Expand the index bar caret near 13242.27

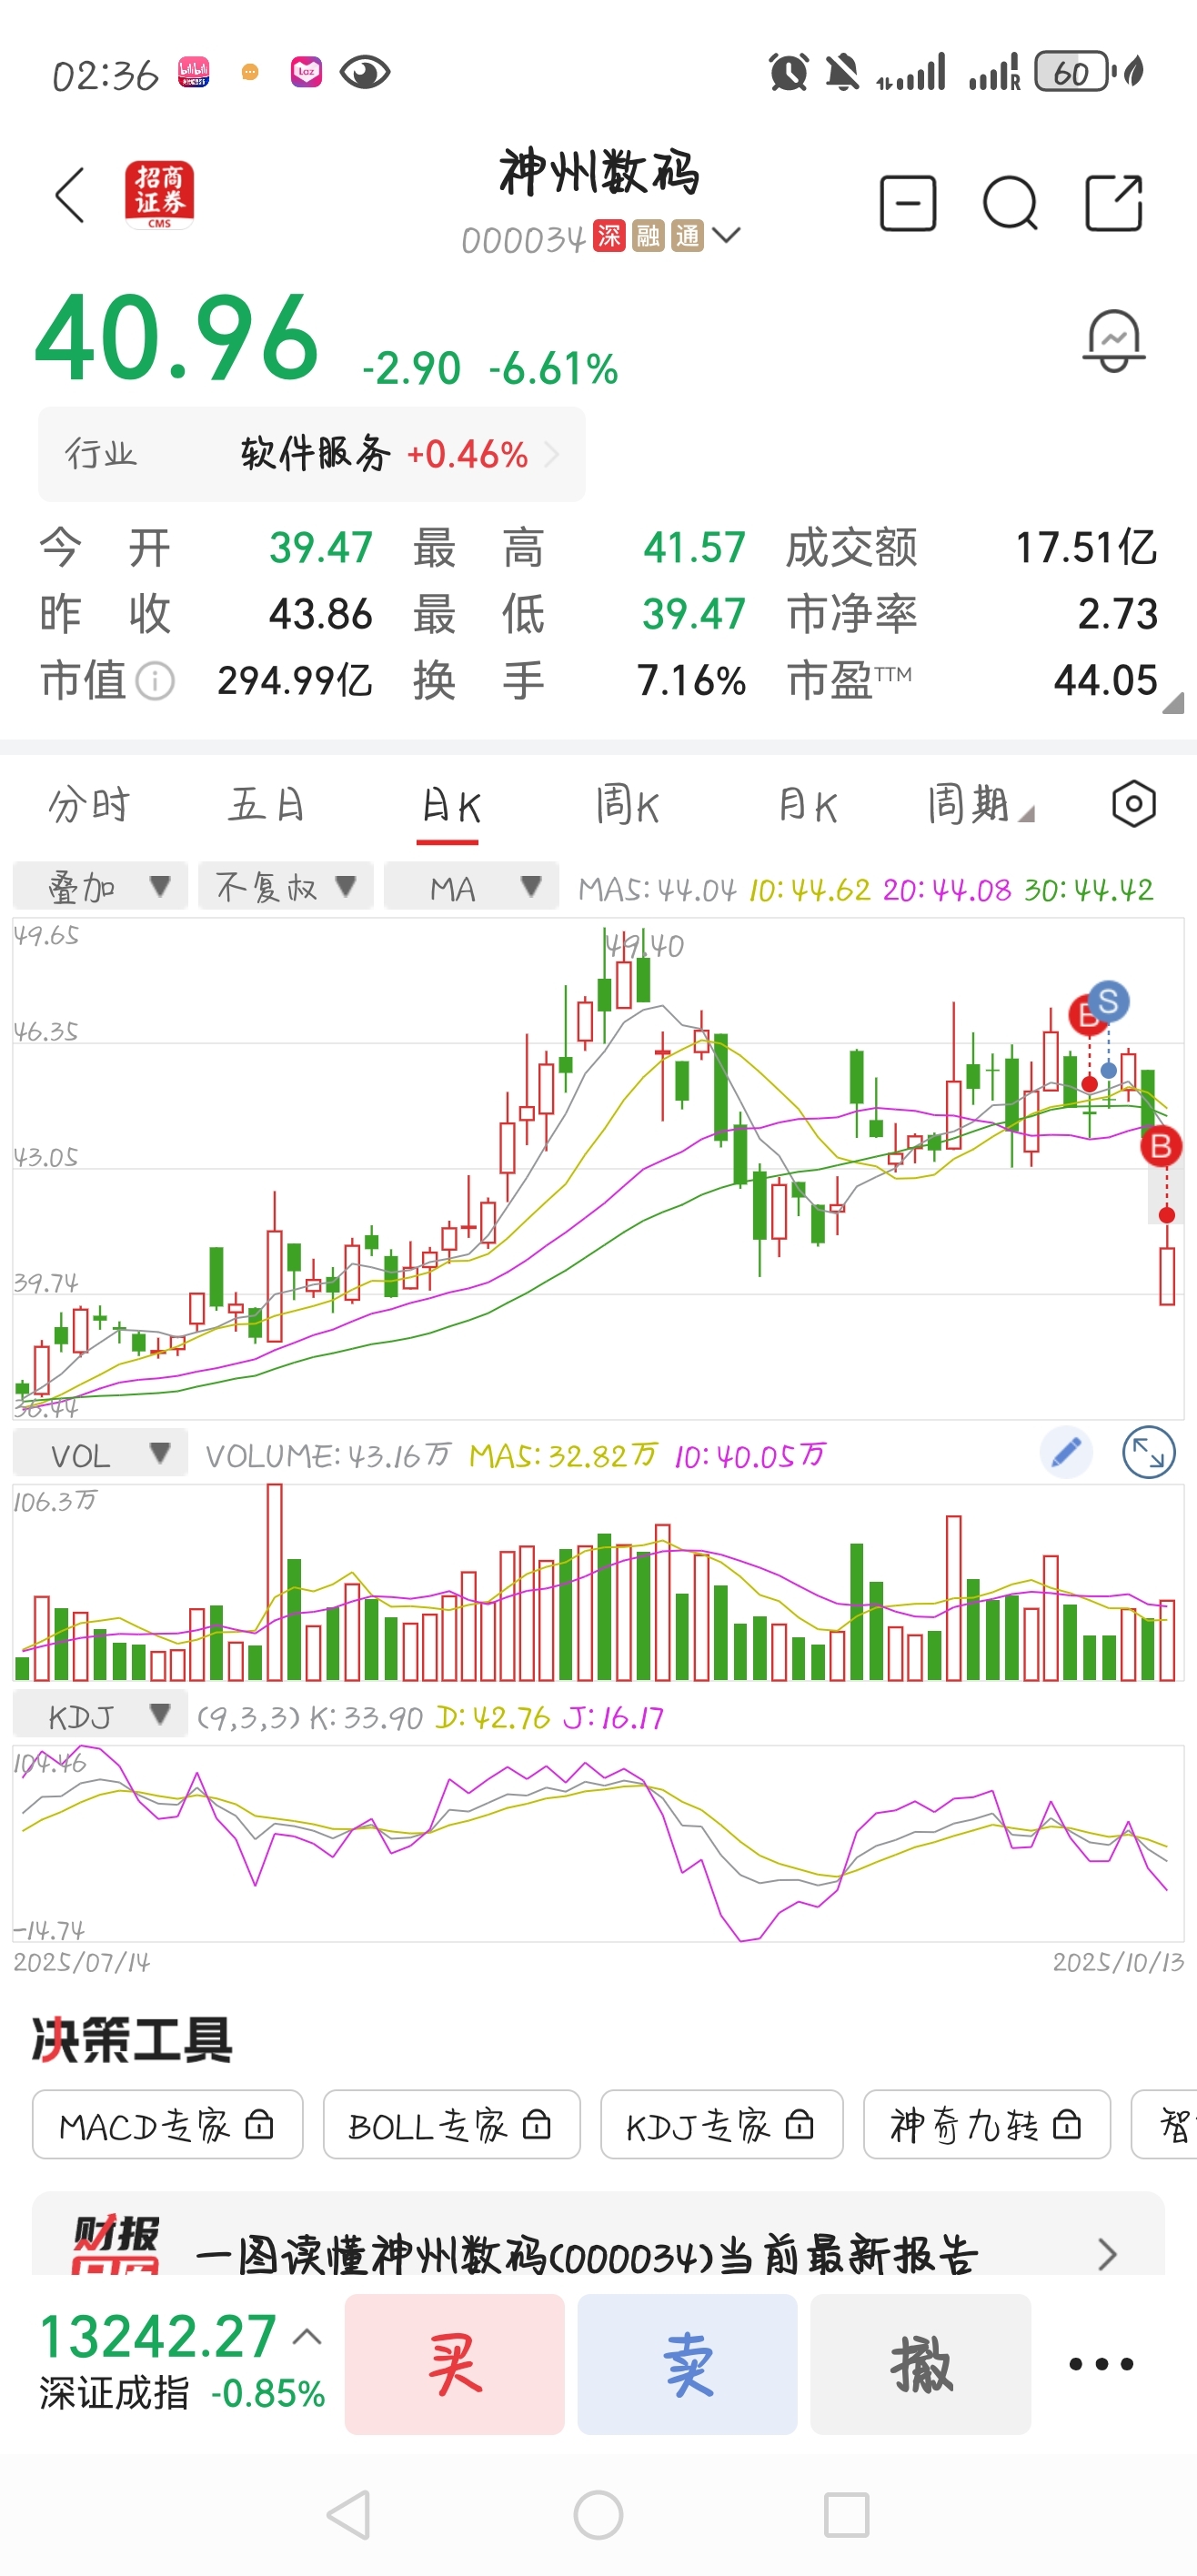pos(307,2337)
